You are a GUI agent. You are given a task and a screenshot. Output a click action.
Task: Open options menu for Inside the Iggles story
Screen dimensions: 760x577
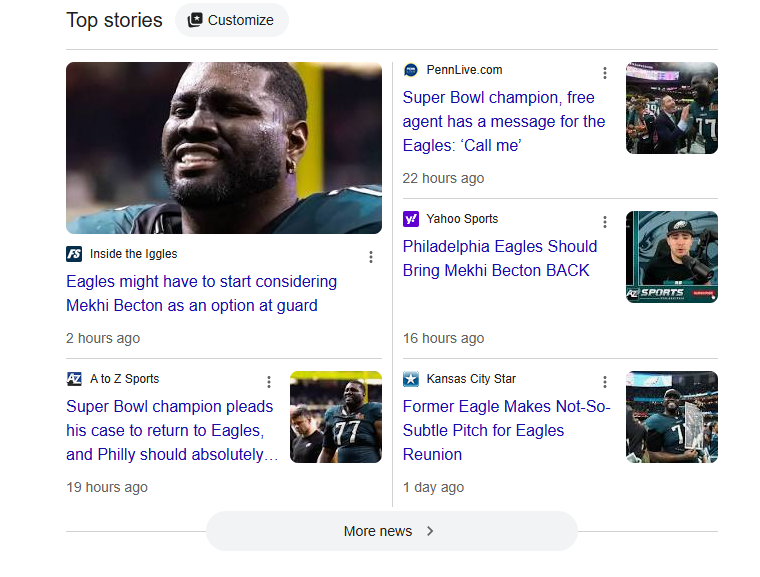[371, 257]
